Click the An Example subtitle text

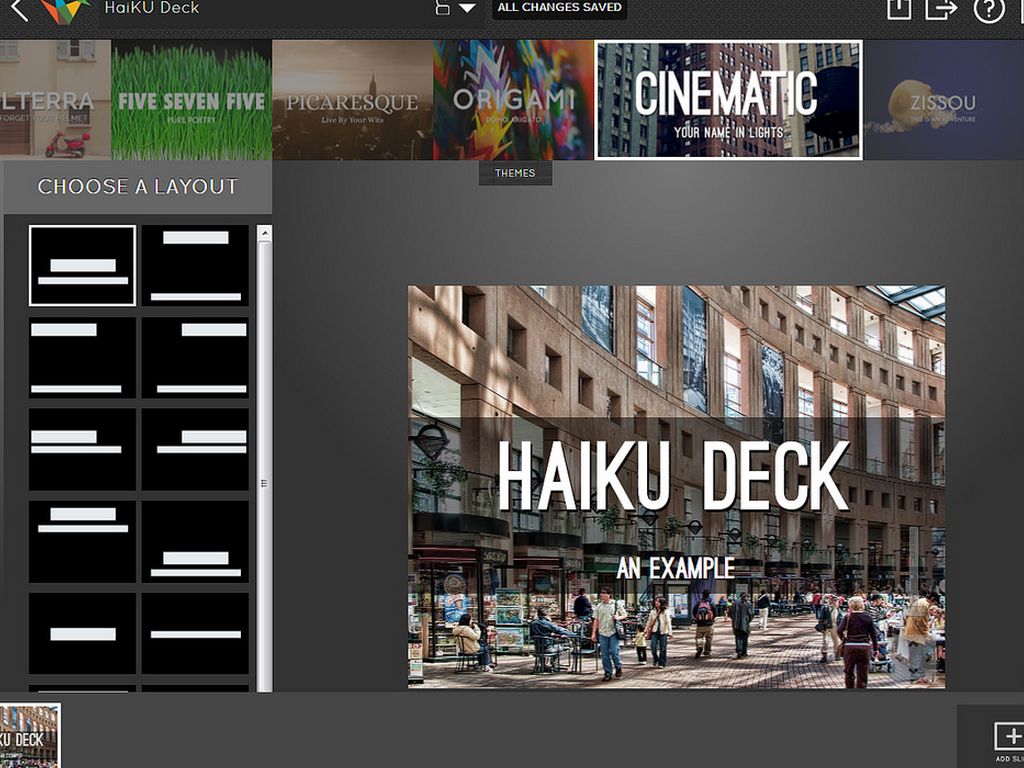[675, 565]
